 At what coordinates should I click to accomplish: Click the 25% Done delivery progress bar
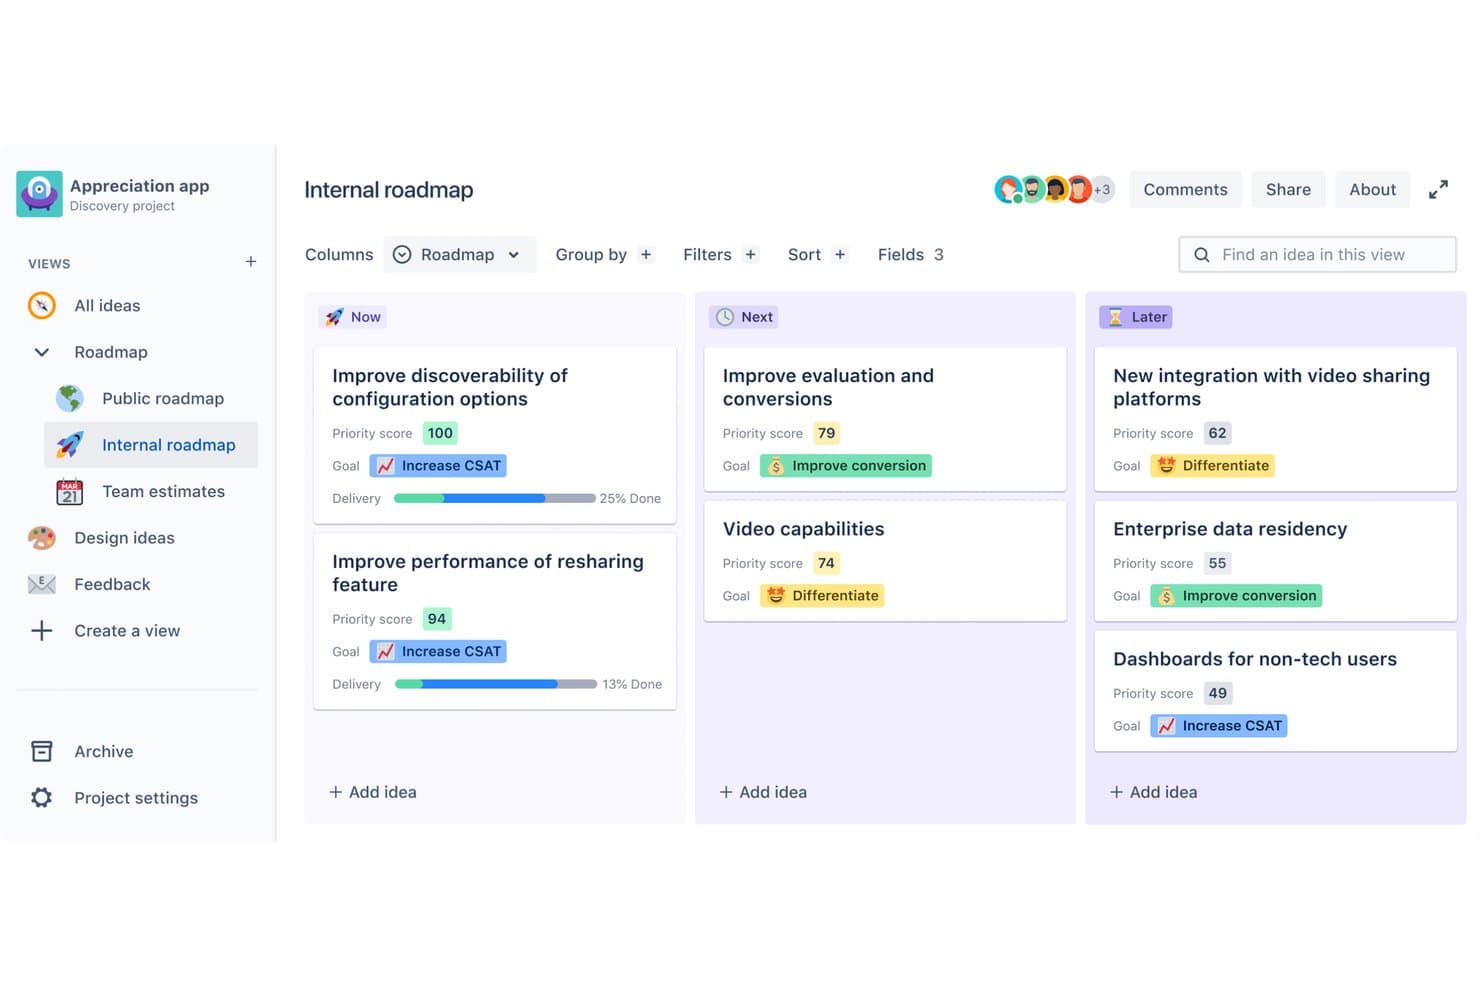(x=494, y=498)
